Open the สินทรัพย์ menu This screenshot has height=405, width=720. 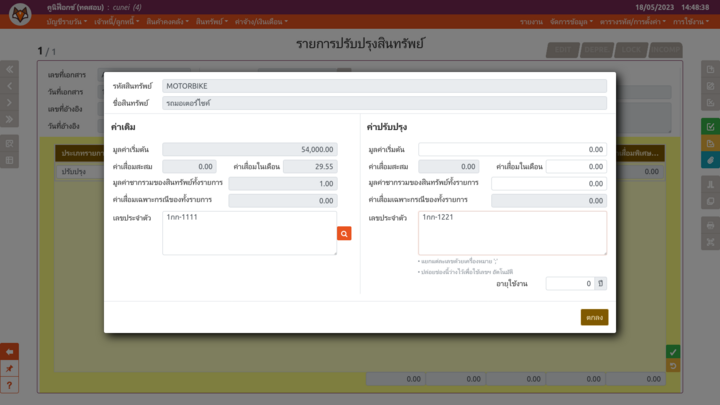pyautogui.click(x=212, y=22)
